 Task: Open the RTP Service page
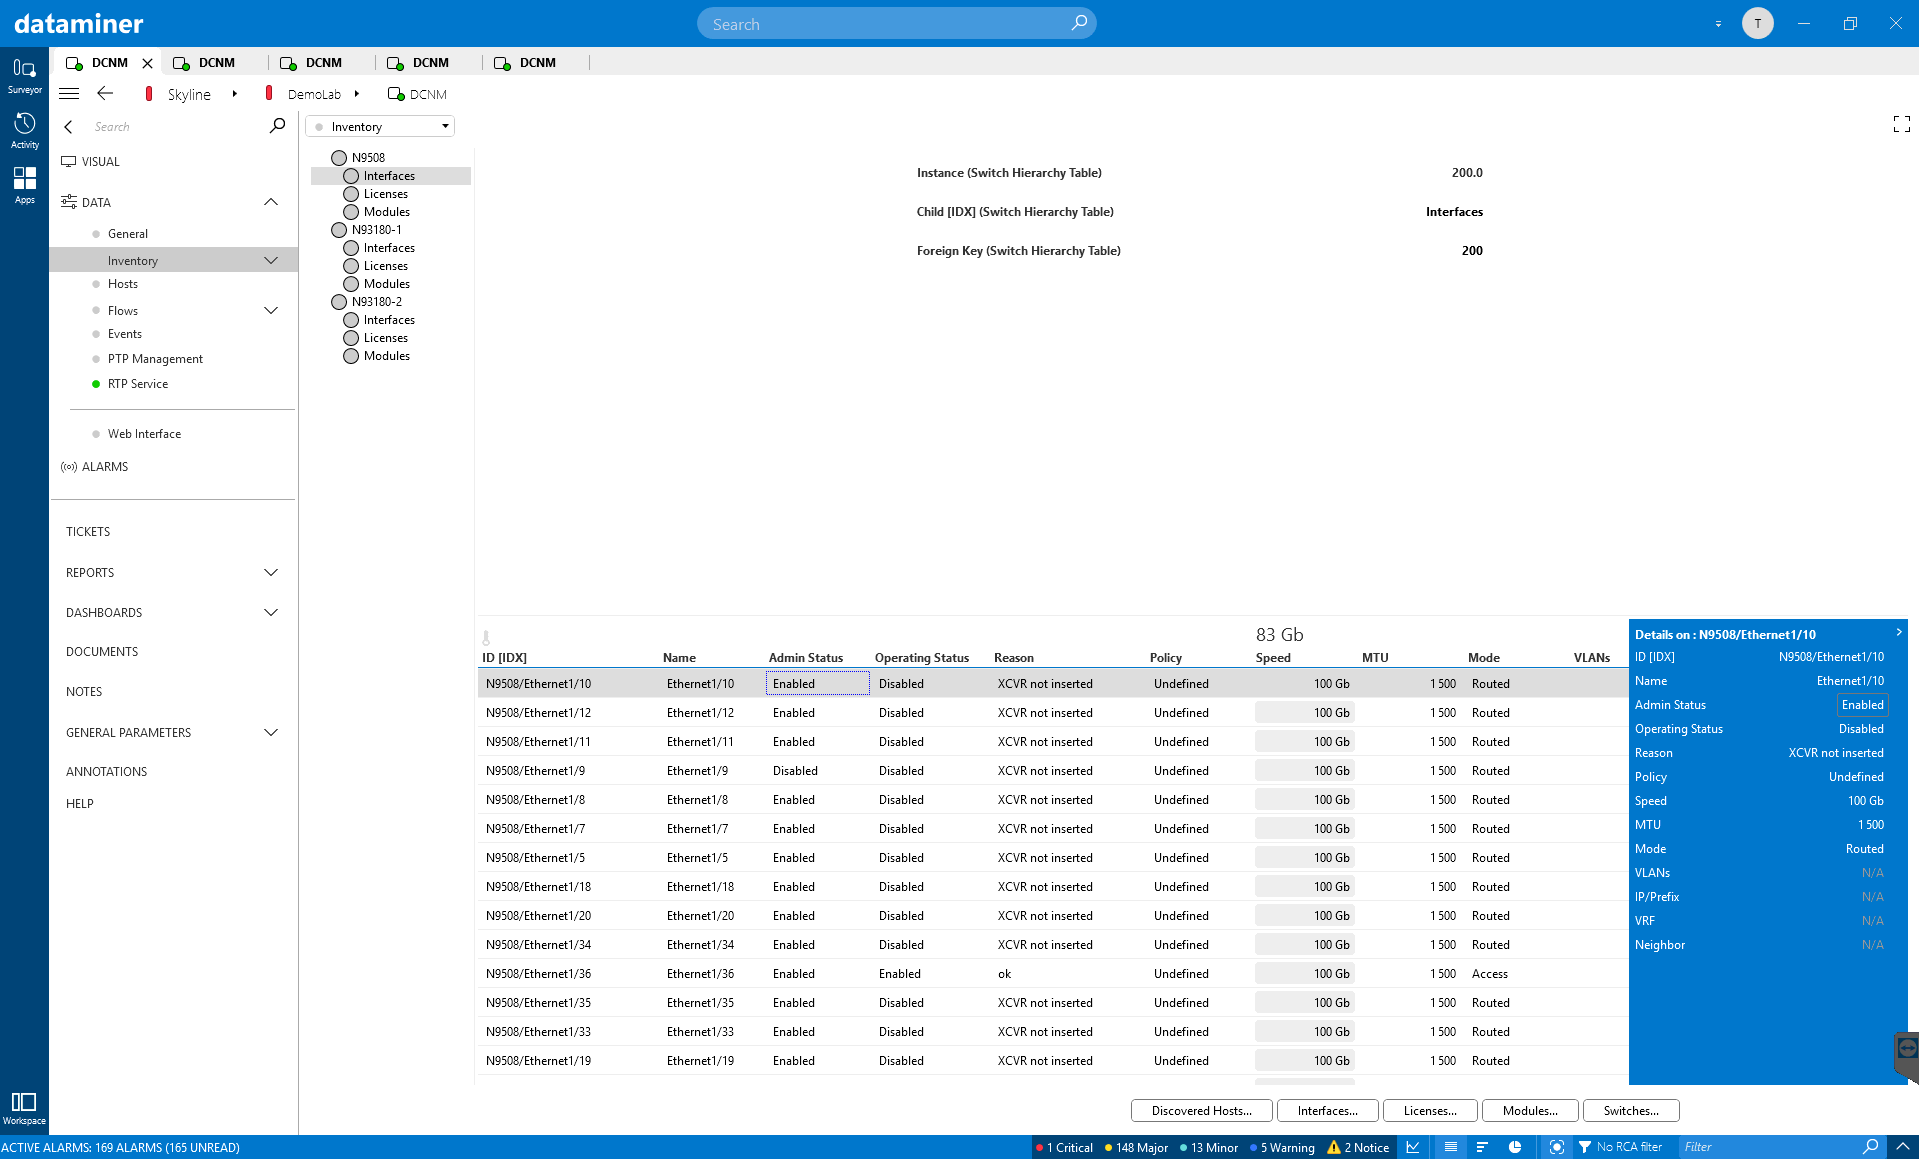coord(138,384)
